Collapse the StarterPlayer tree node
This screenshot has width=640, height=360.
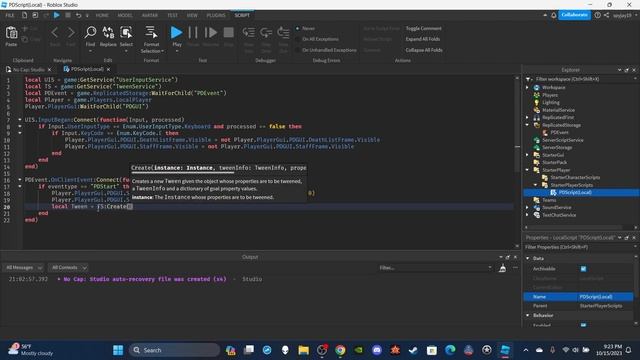click(x=527, y=170)
